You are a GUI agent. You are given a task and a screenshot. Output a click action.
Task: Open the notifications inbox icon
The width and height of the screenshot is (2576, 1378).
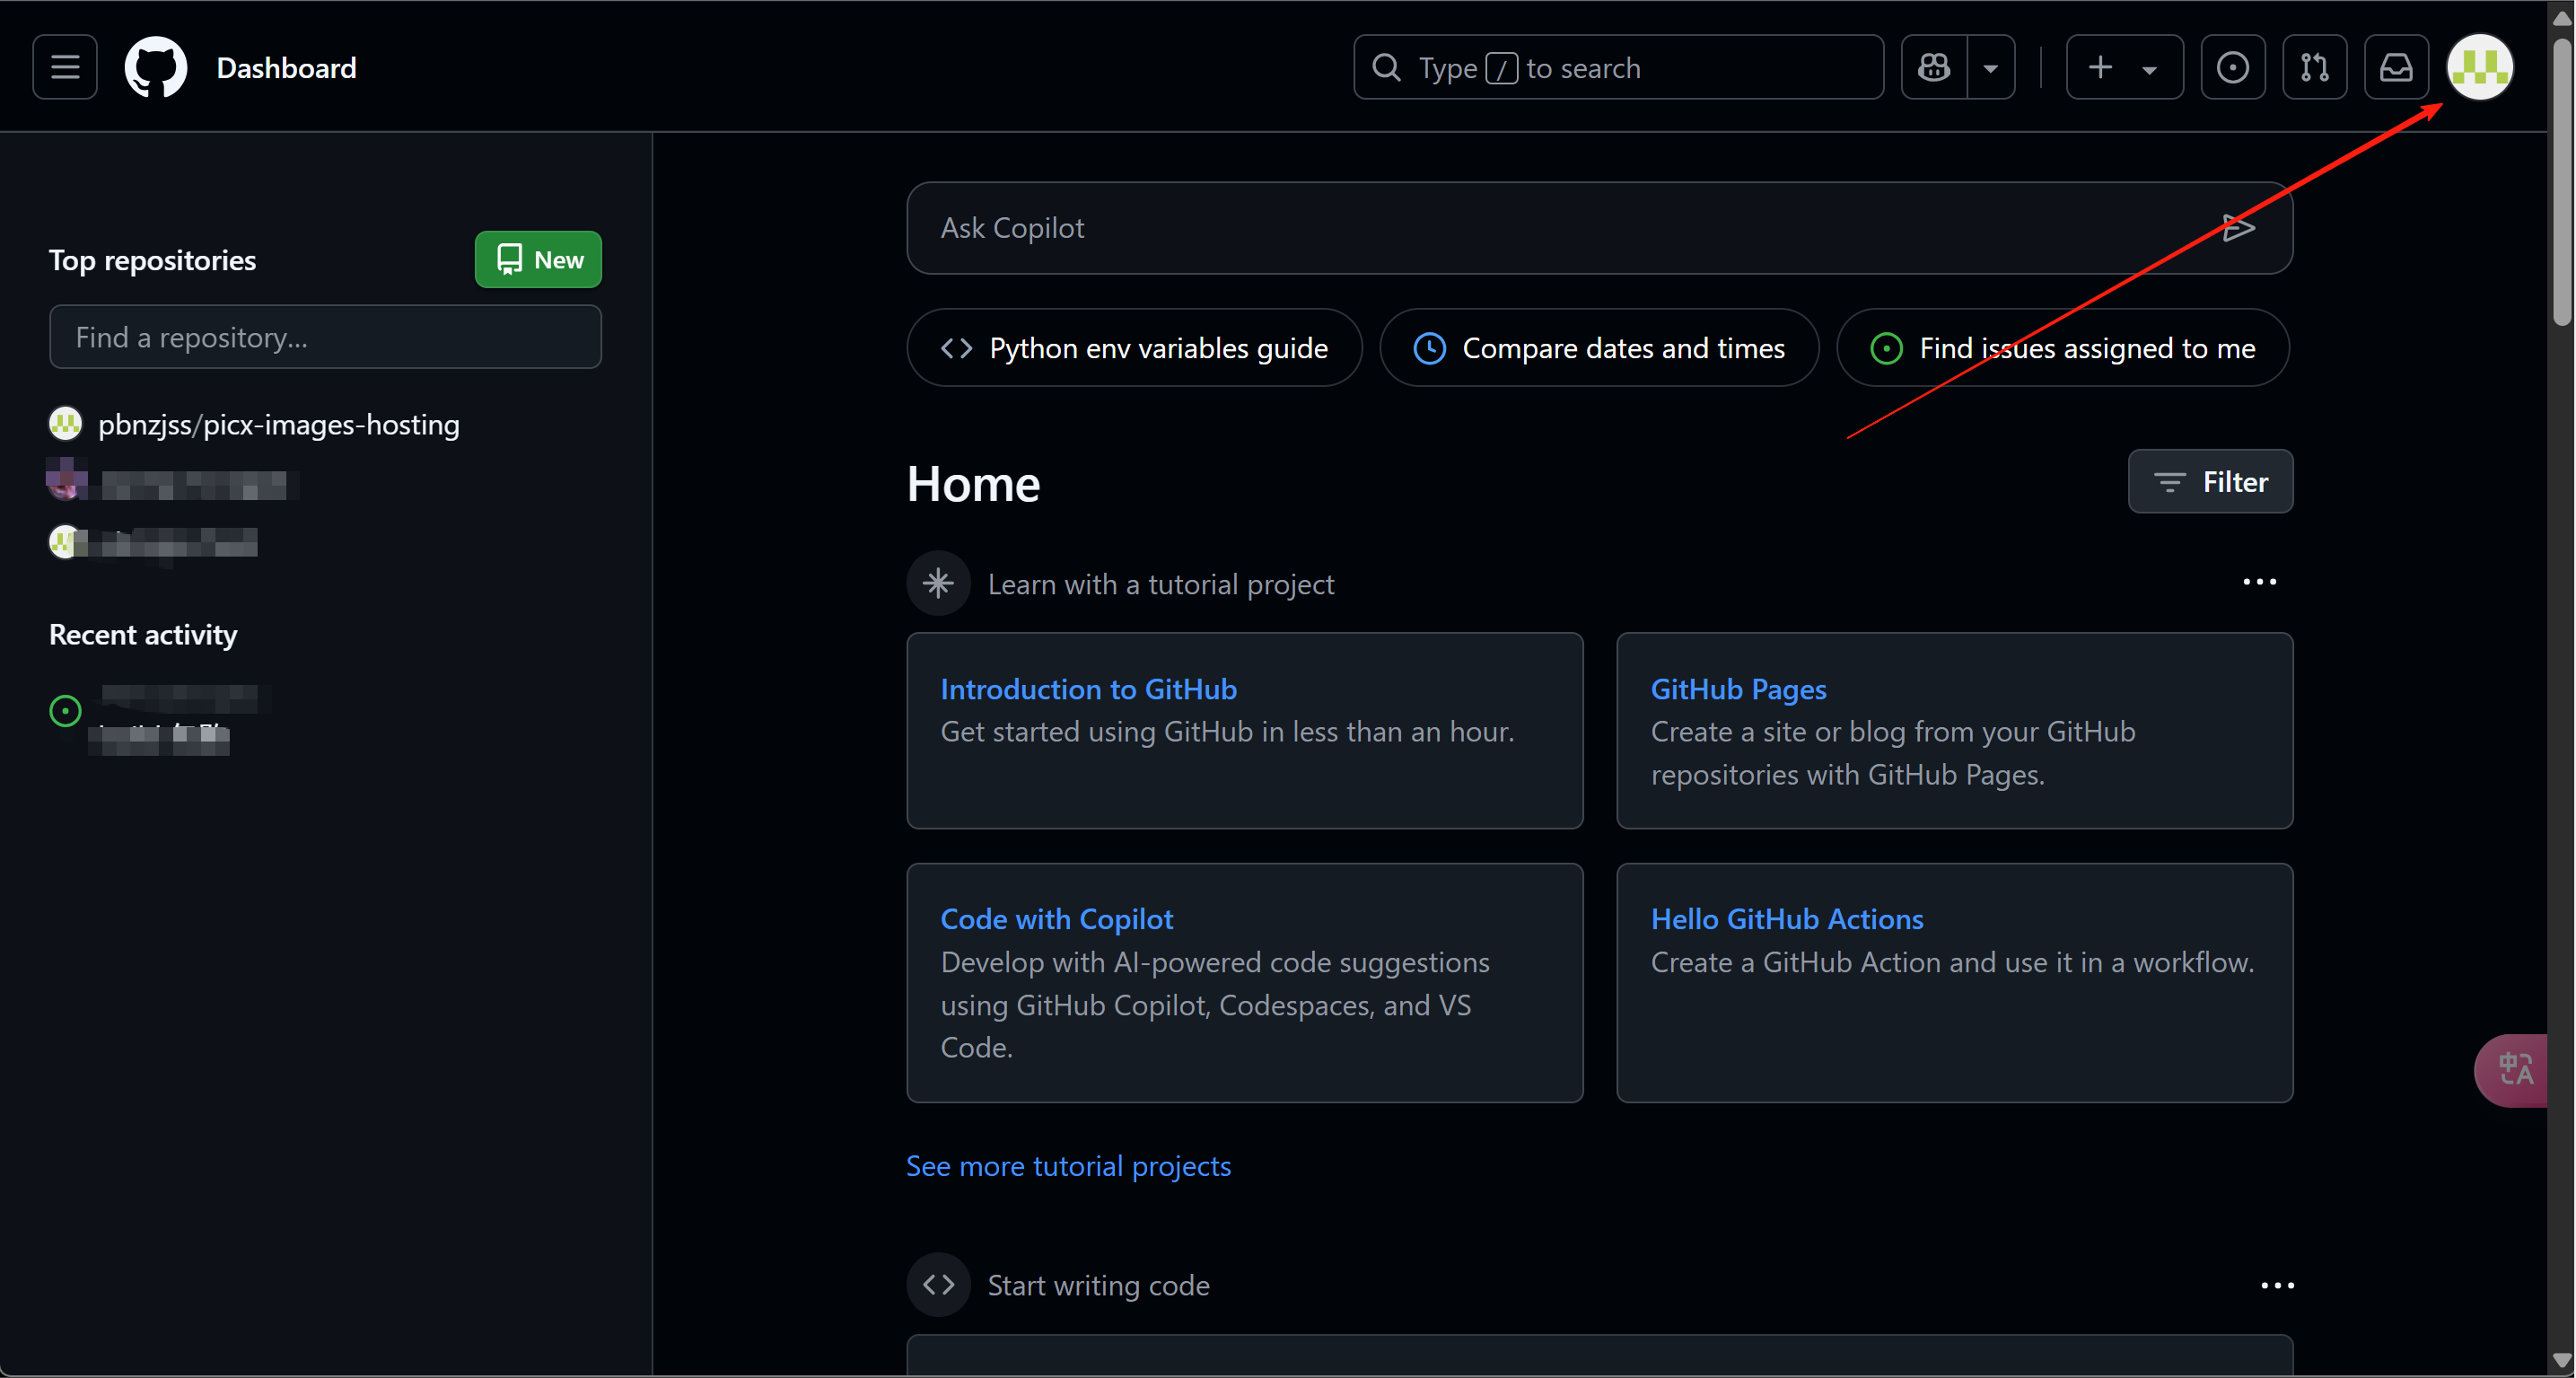tap(2396, 67)
